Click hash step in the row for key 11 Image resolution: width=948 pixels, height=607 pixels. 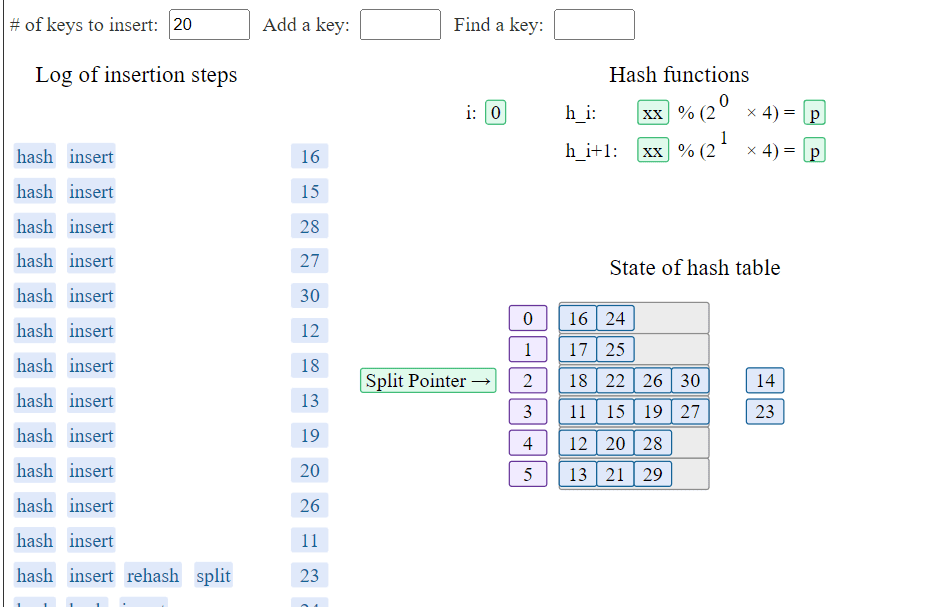pos(35,540)
